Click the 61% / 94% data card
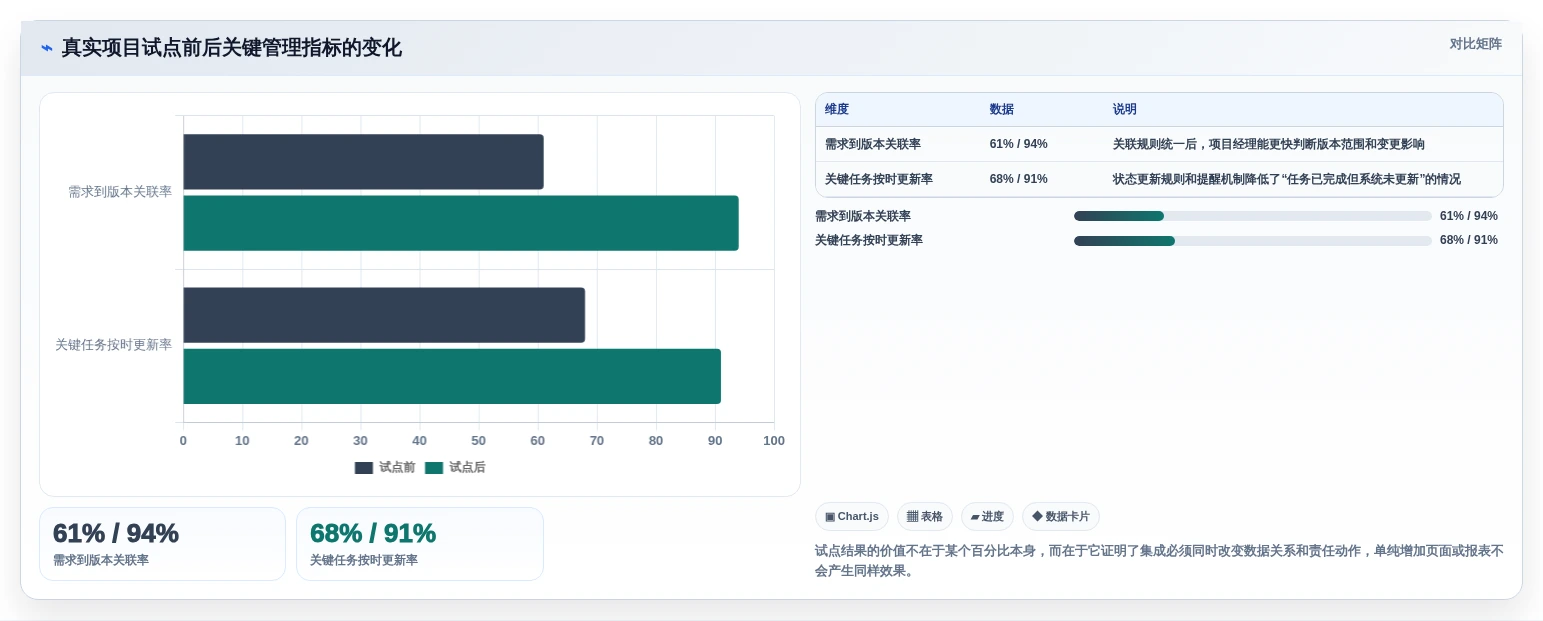The image size is (1543, 621). click(162, 544)
